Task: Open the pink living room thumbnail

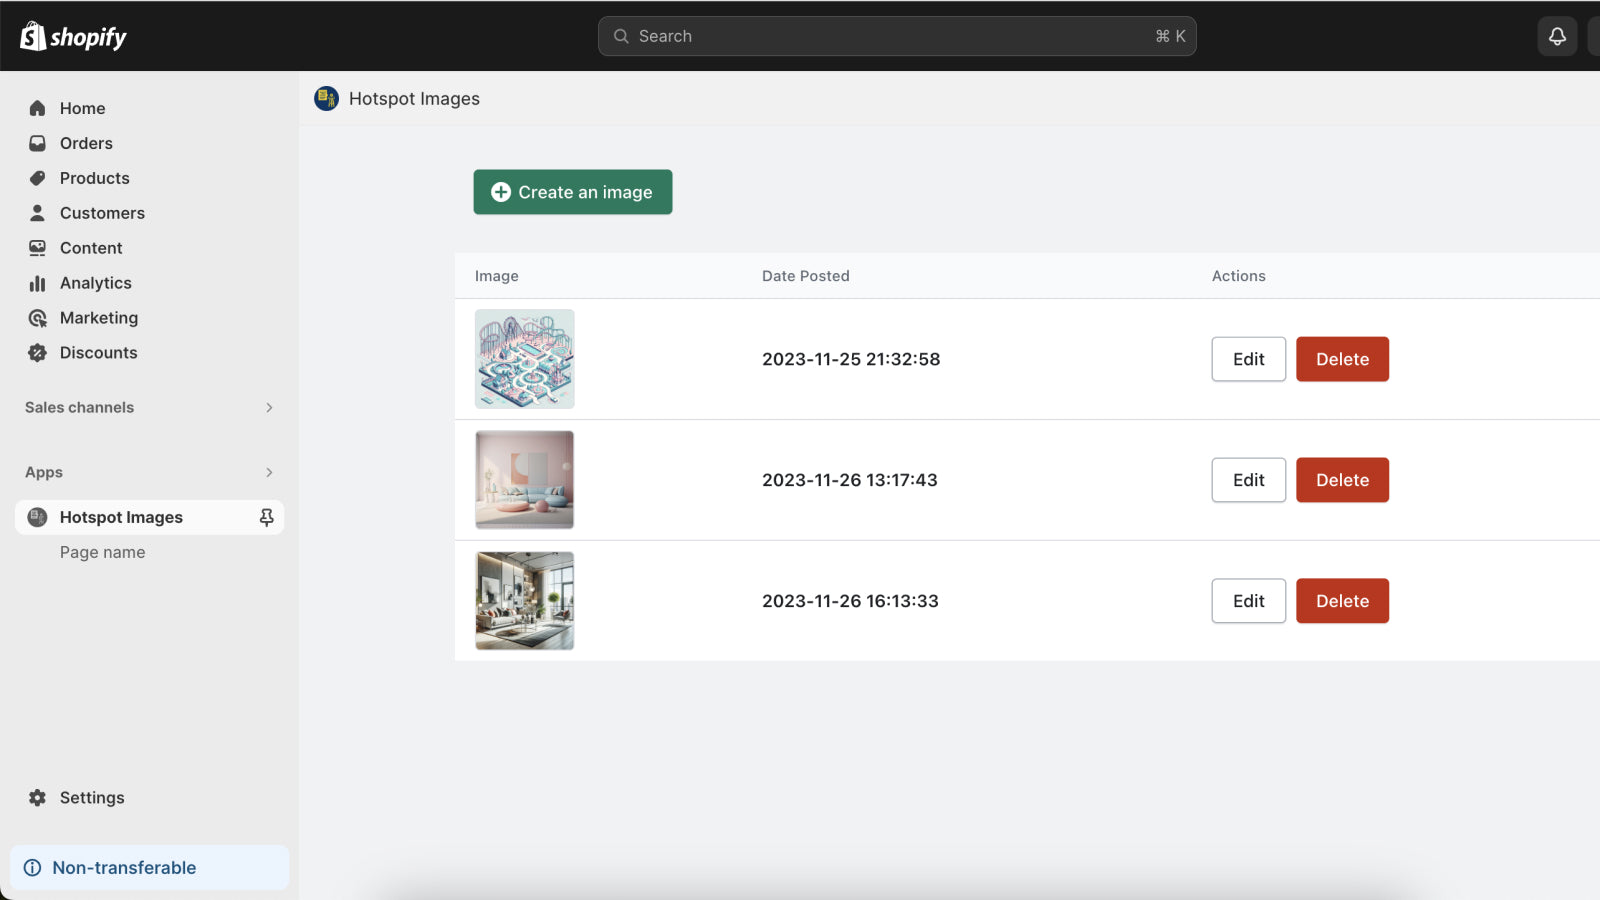Action: [525, 480]
